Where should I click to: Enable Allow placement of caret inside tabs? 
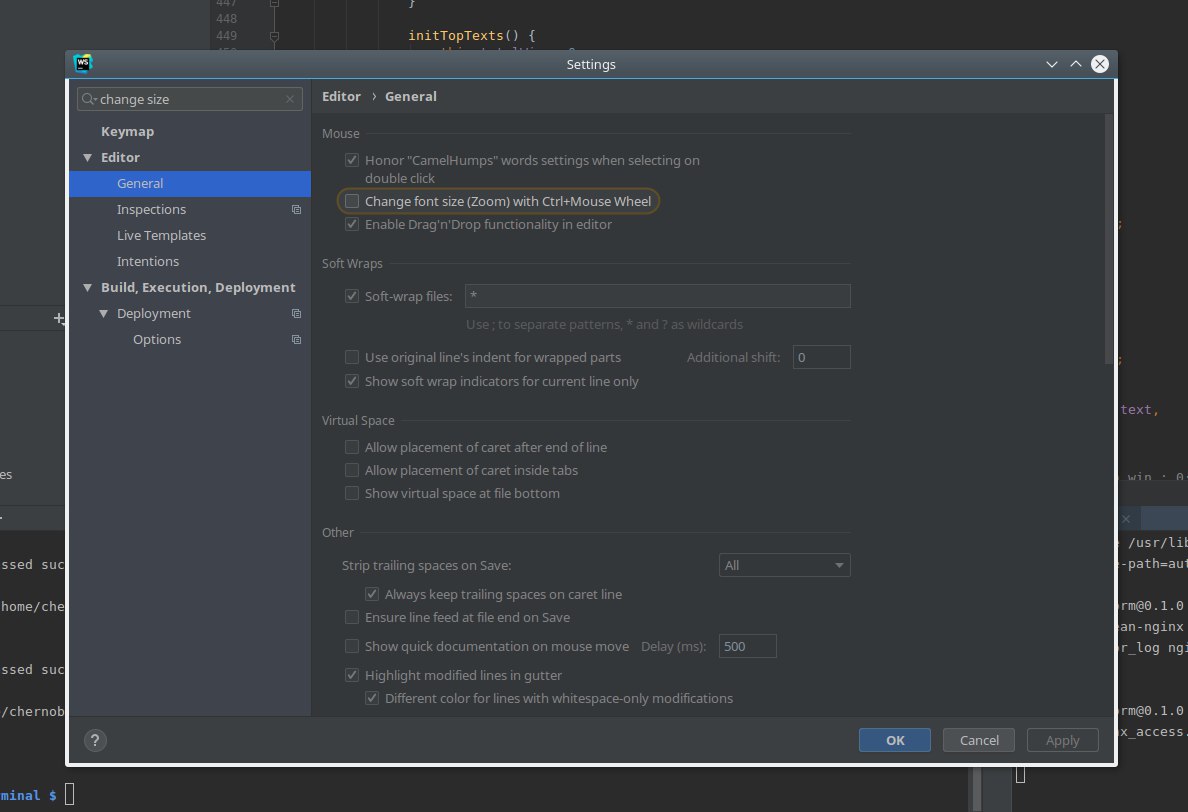coord(352,470)
